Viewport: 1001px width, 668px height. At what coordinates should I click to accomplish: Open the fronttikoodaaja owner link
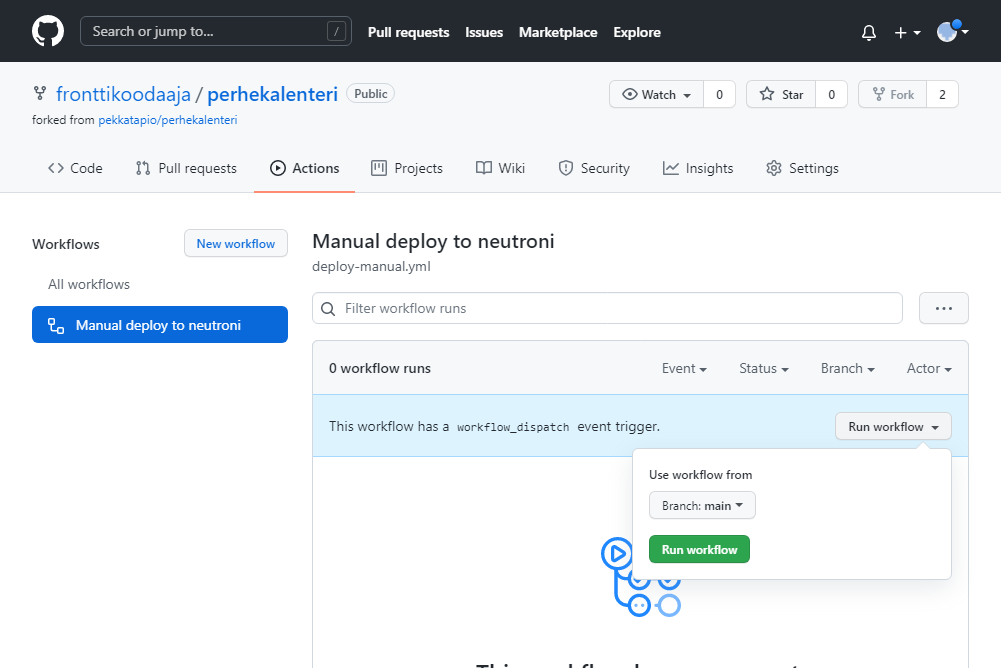pos(123,95)
